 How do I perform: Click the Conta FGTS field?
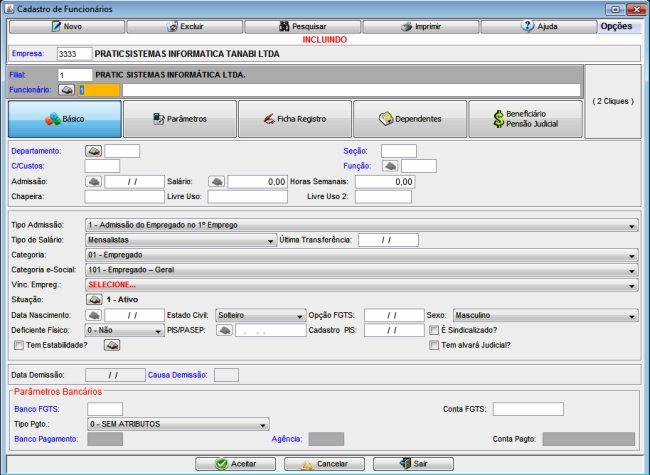coord(528,409)
